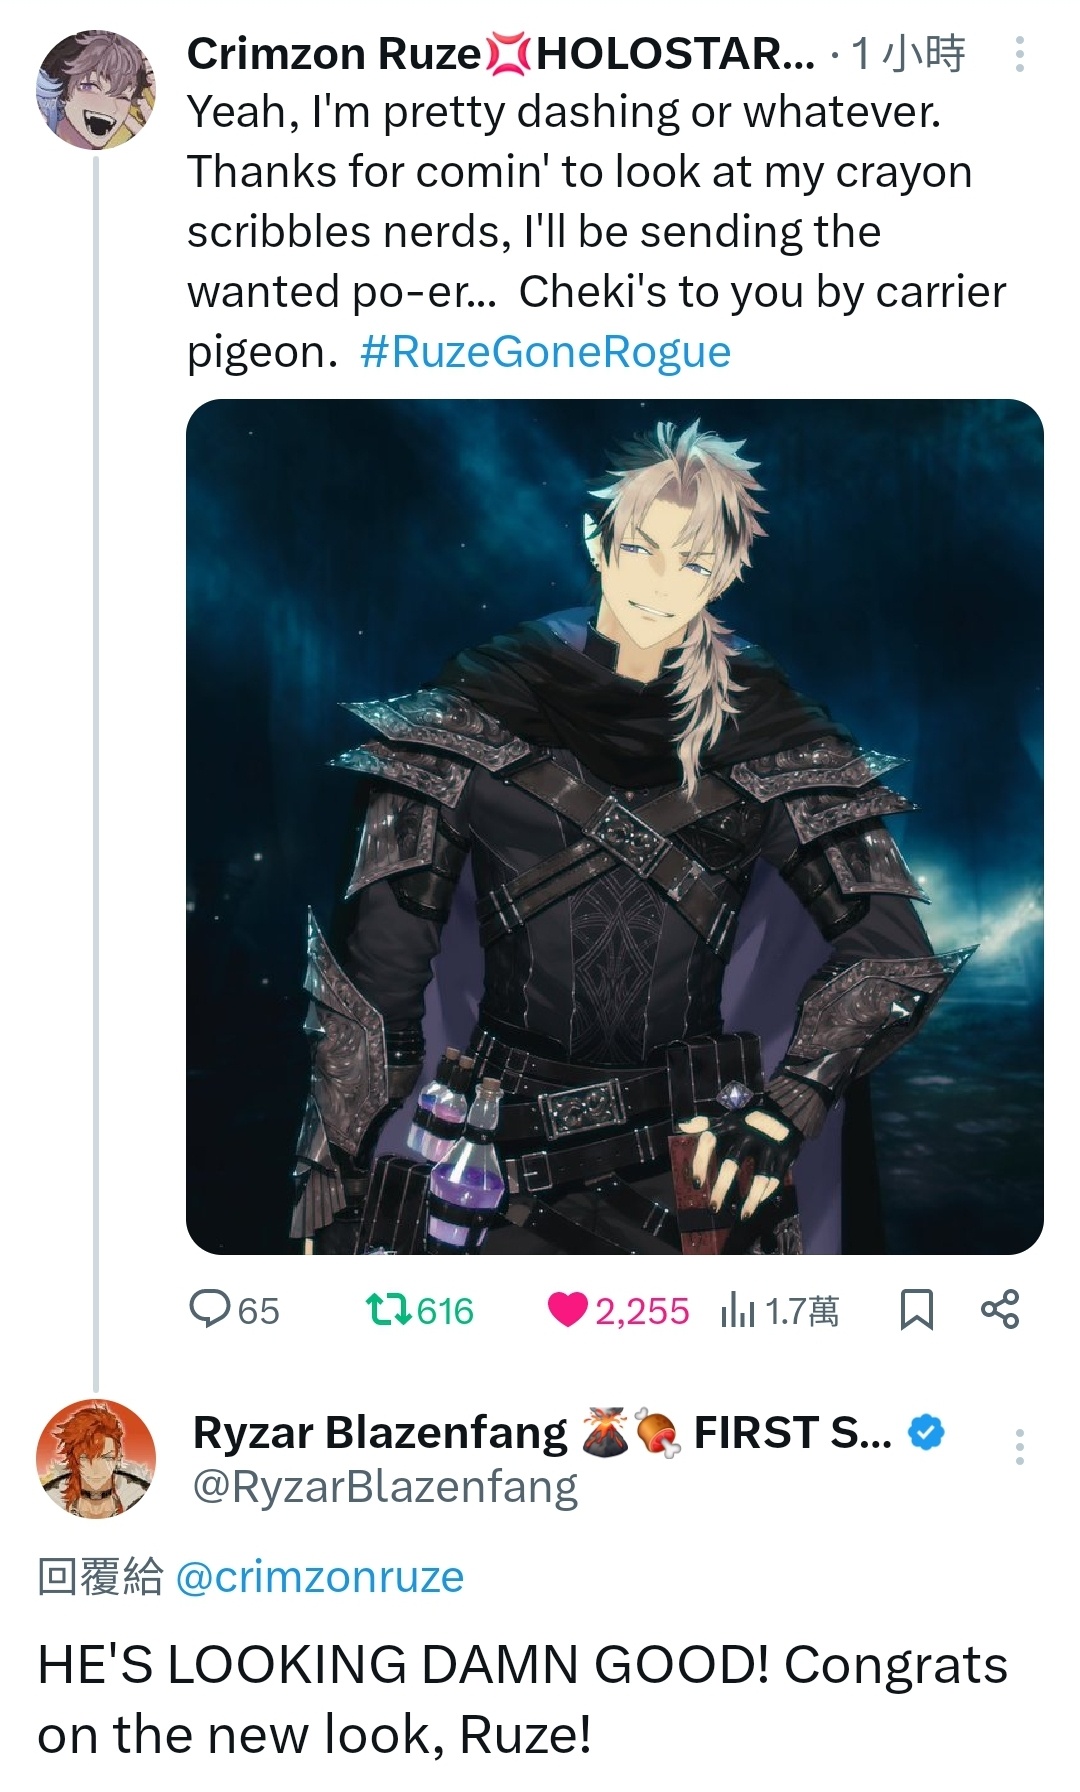1080x1792 pixels.
Task: Open the three-dot menu on Crimzon Ruze's post
Action: [x=1019, y=54]
